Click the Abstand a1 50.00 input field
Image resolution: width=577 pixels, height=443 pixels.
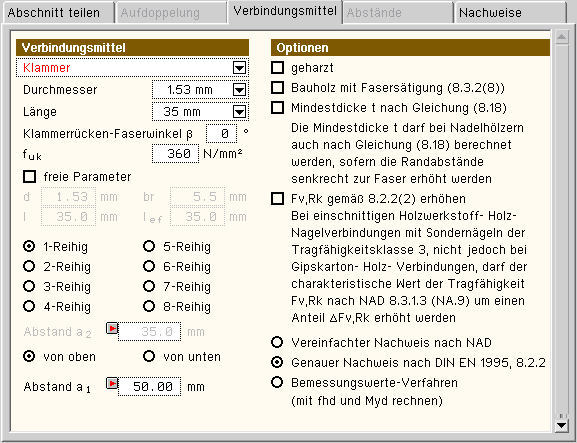149,387
